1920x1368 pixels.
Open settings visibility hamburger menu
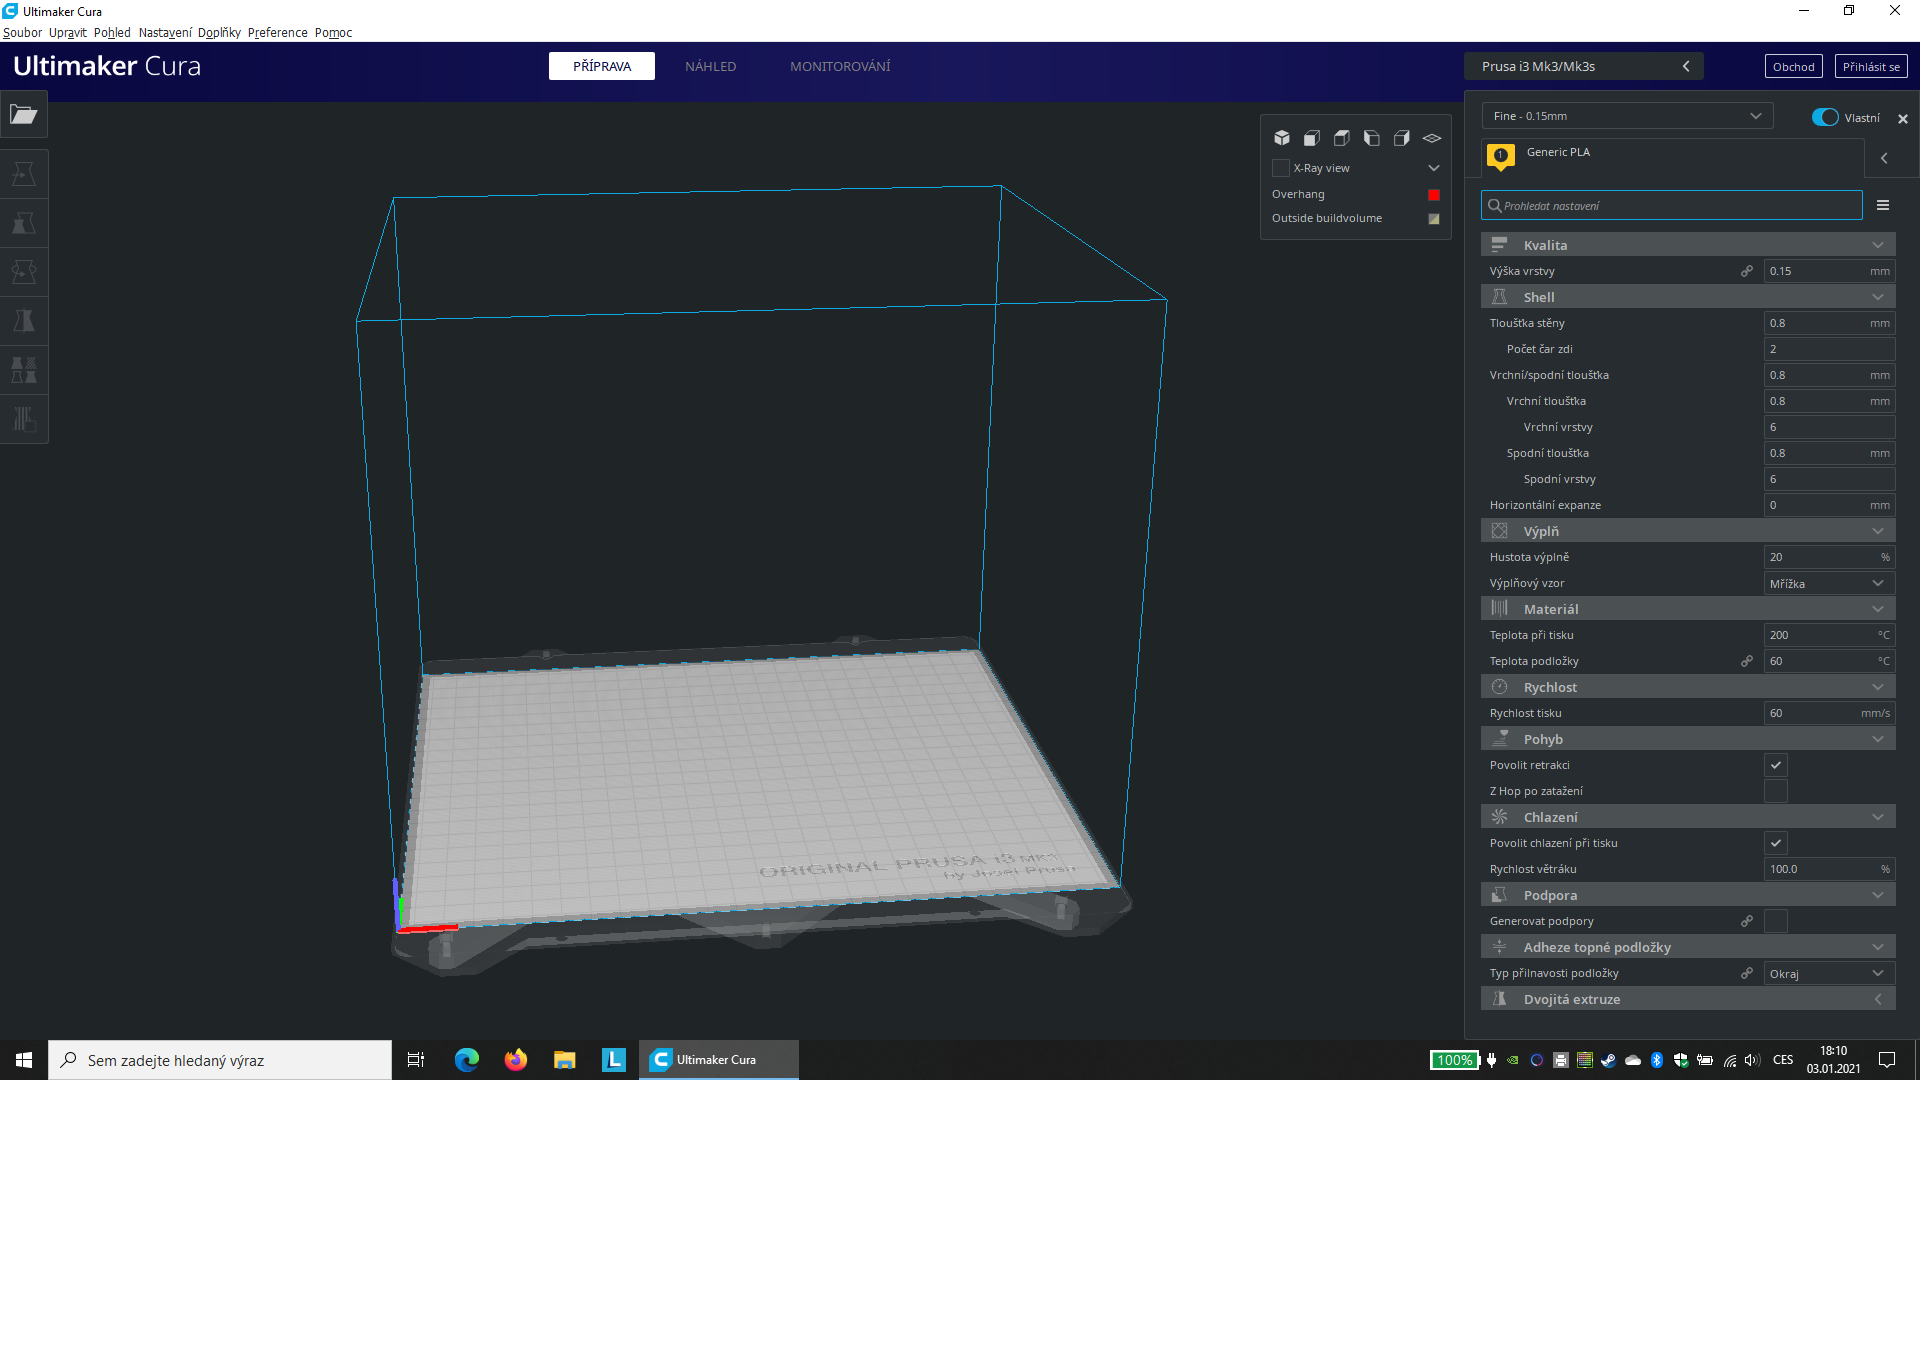tap(1883, 205)
